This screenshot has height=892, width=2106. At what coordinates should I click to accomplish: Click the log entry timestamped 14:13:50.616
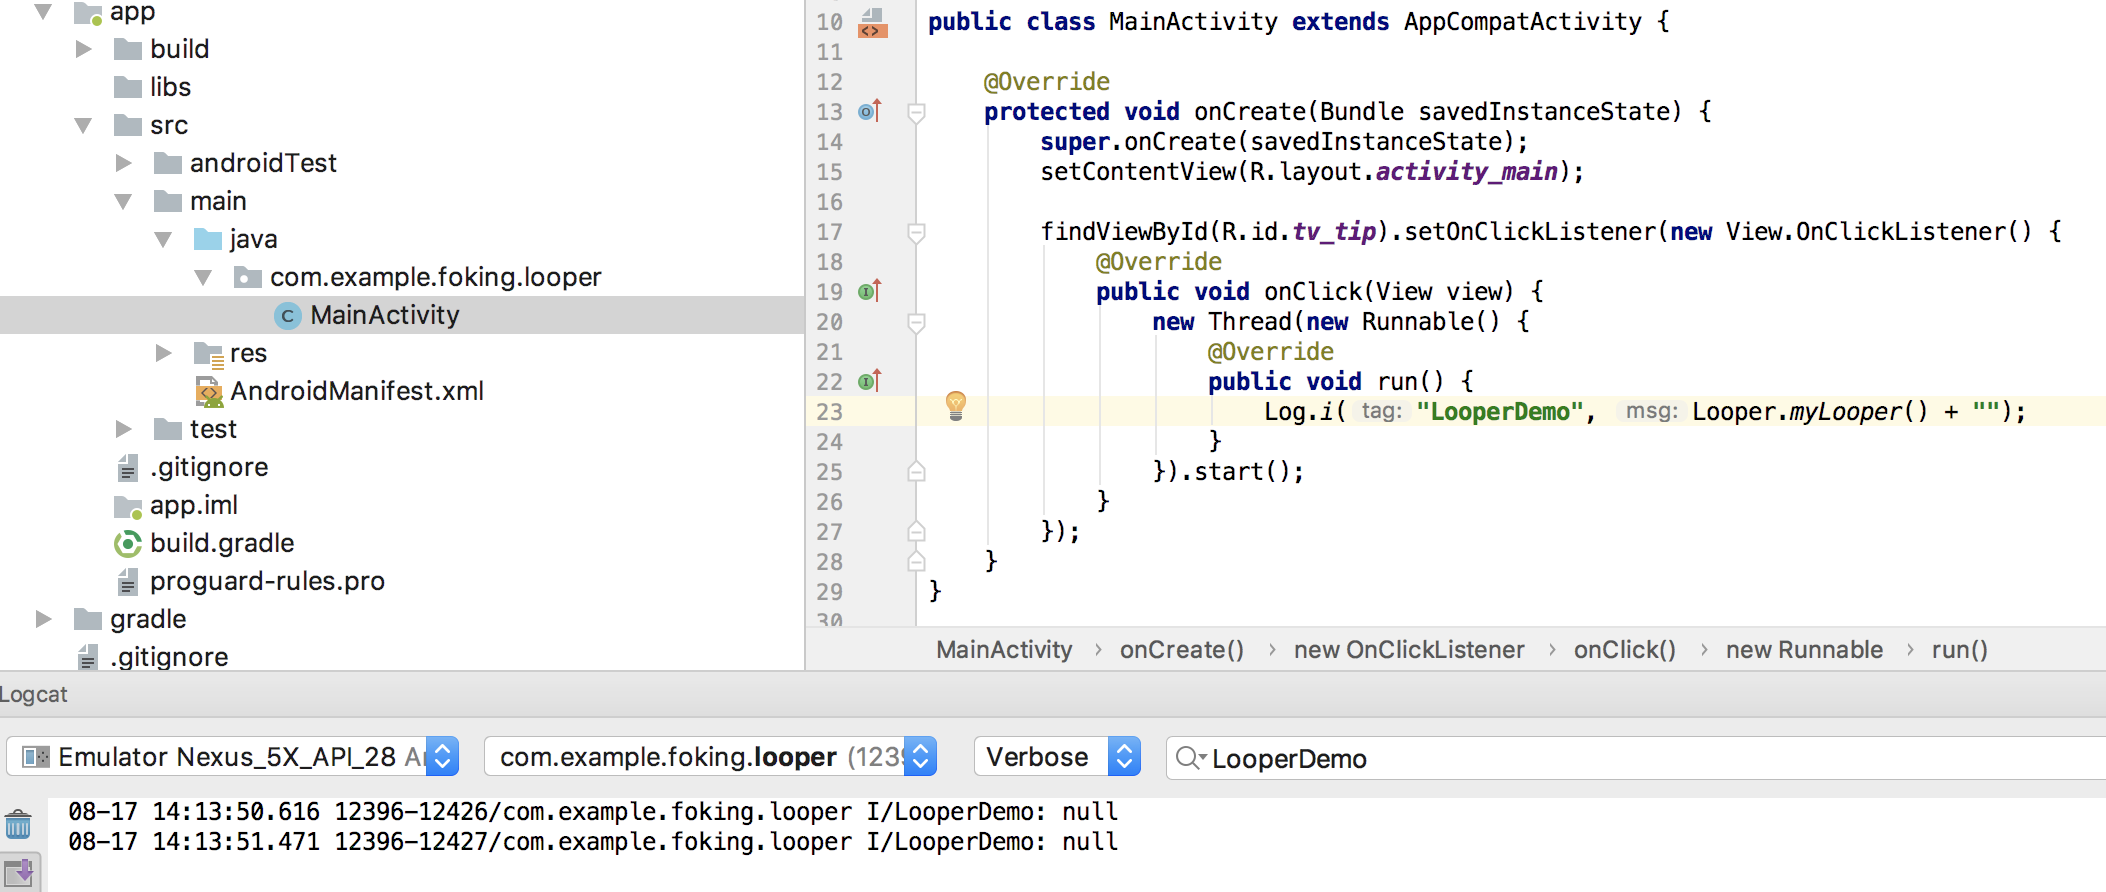pos(593,812)
